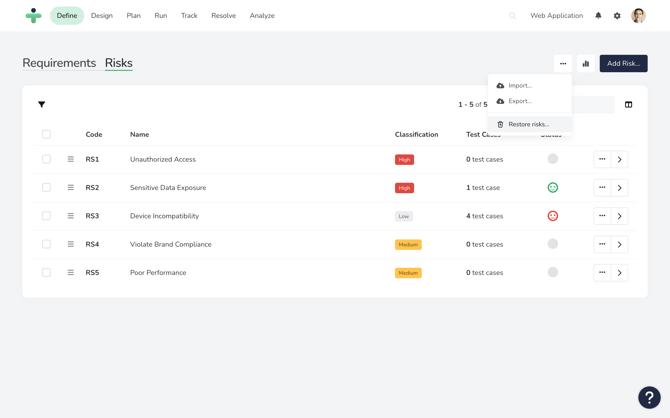Open the help question mark button

point(649,397)
